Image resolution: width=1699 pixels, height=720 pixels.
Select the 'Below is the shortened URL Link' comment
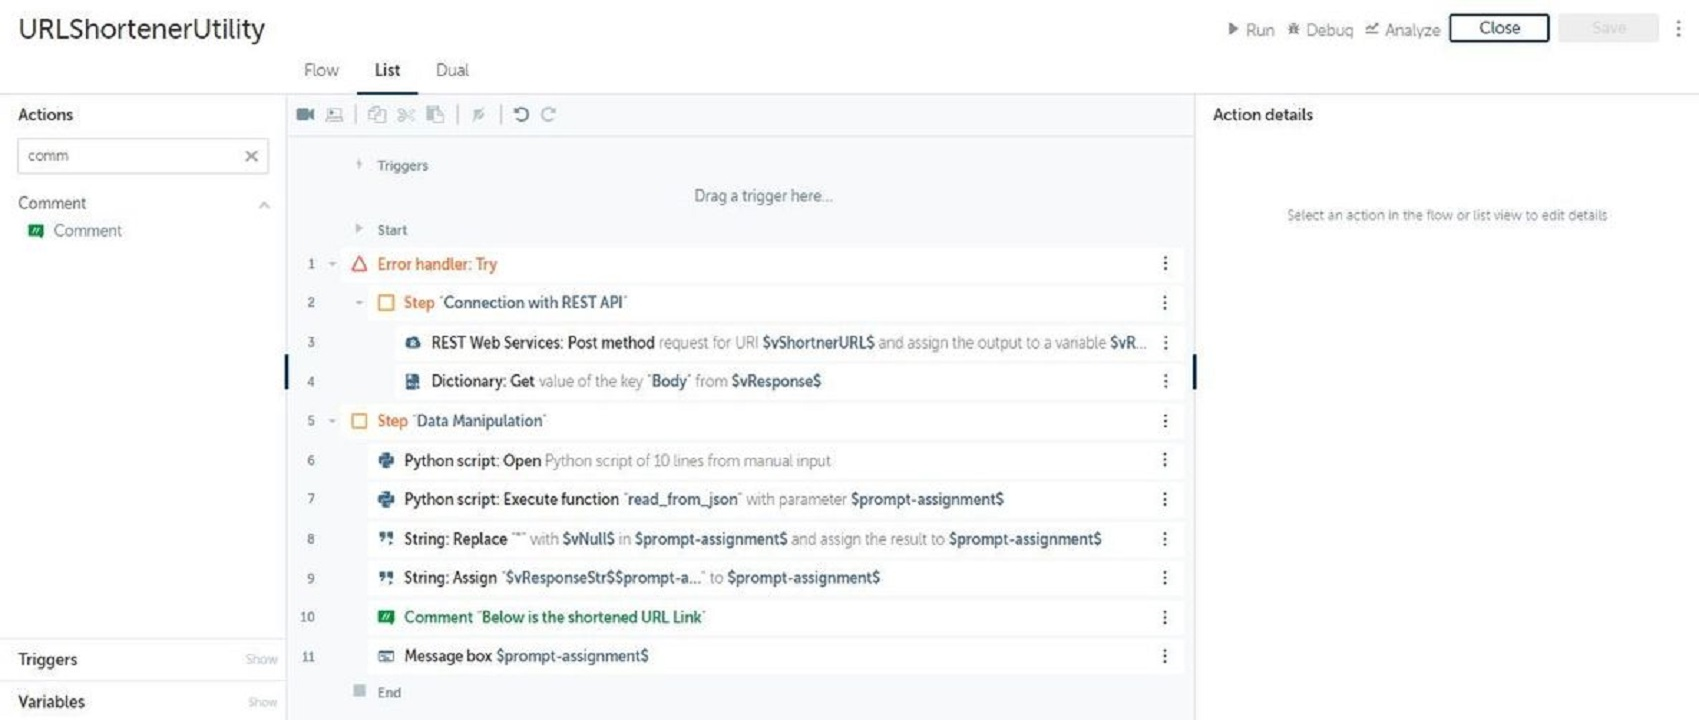[x=776, y=617]
